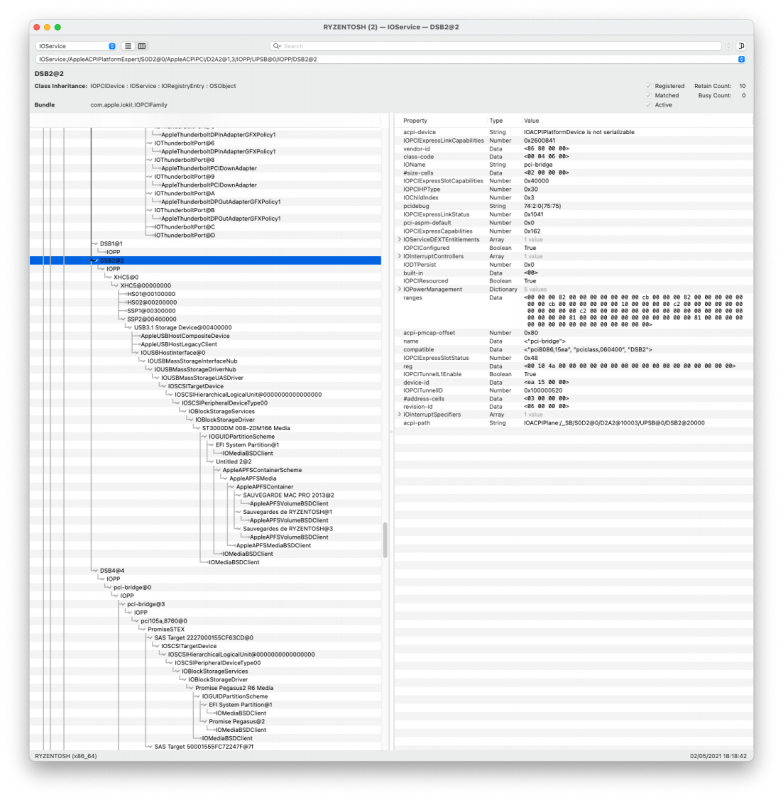
Task: Switch to the outline list view icon
Action: [x=128, y=46]
